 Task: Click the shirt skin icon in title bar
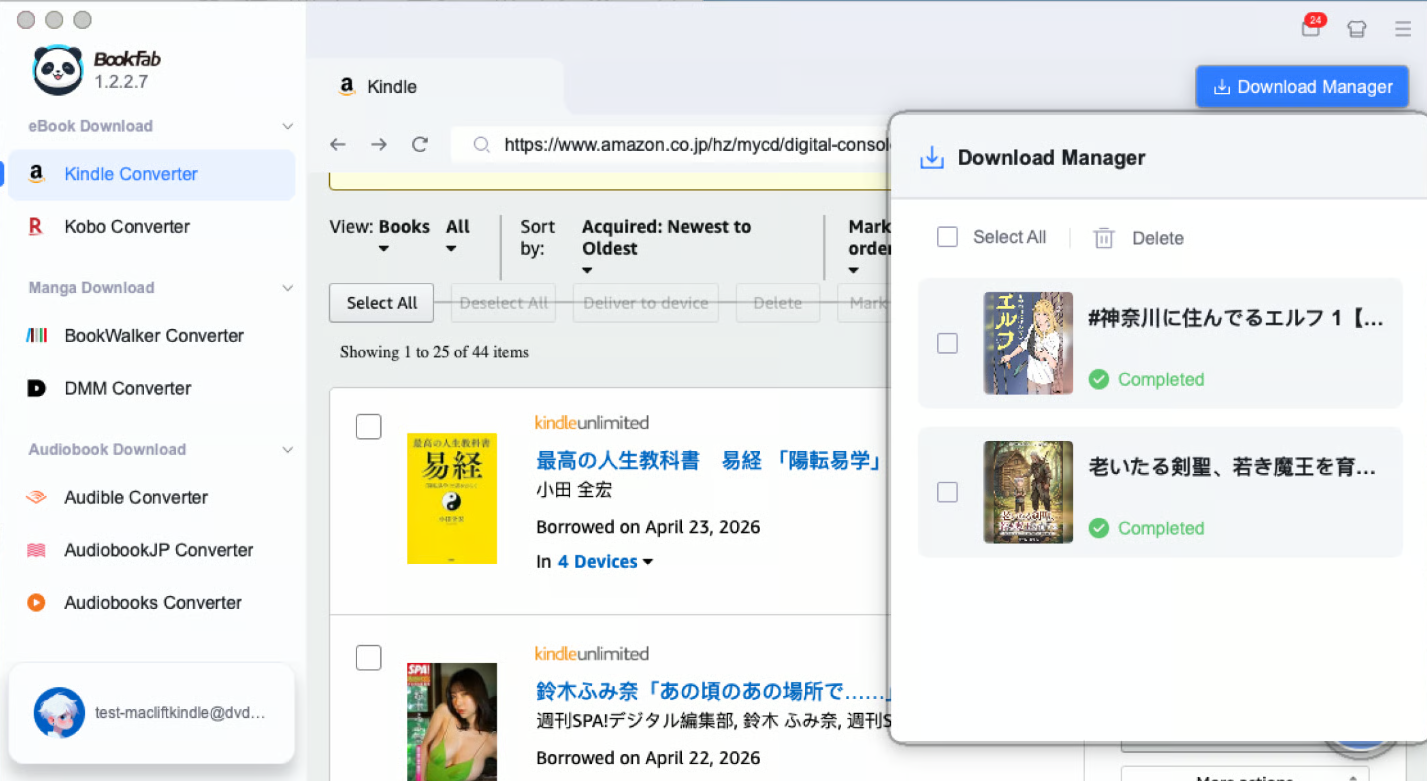coord(1356,29)
